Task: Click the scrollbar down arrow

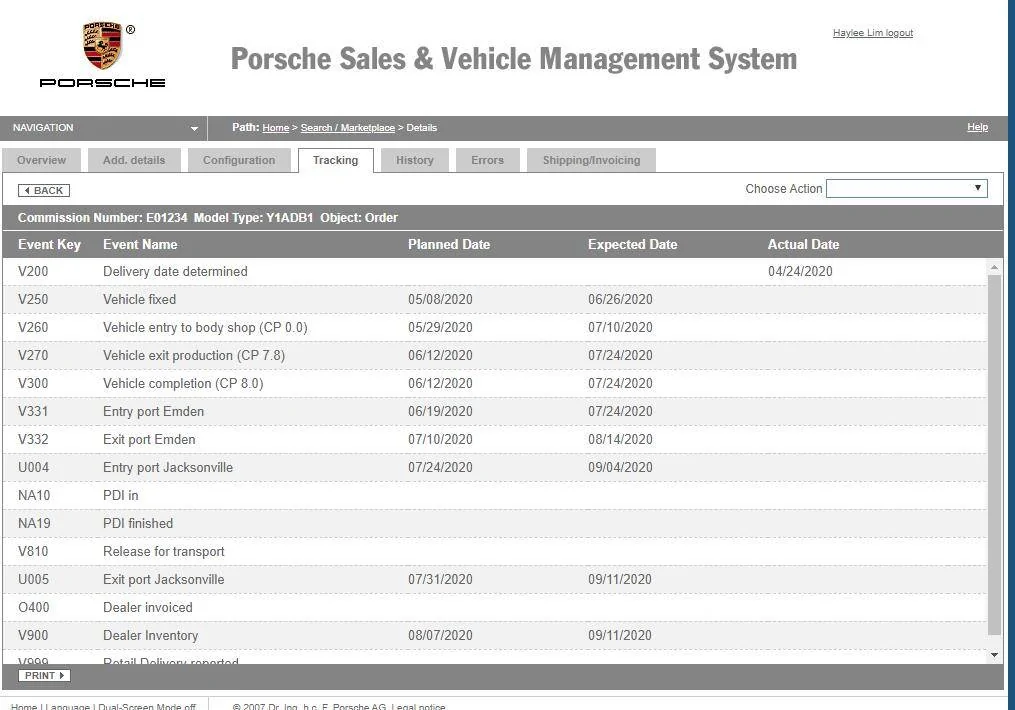Action: point(994,656)
